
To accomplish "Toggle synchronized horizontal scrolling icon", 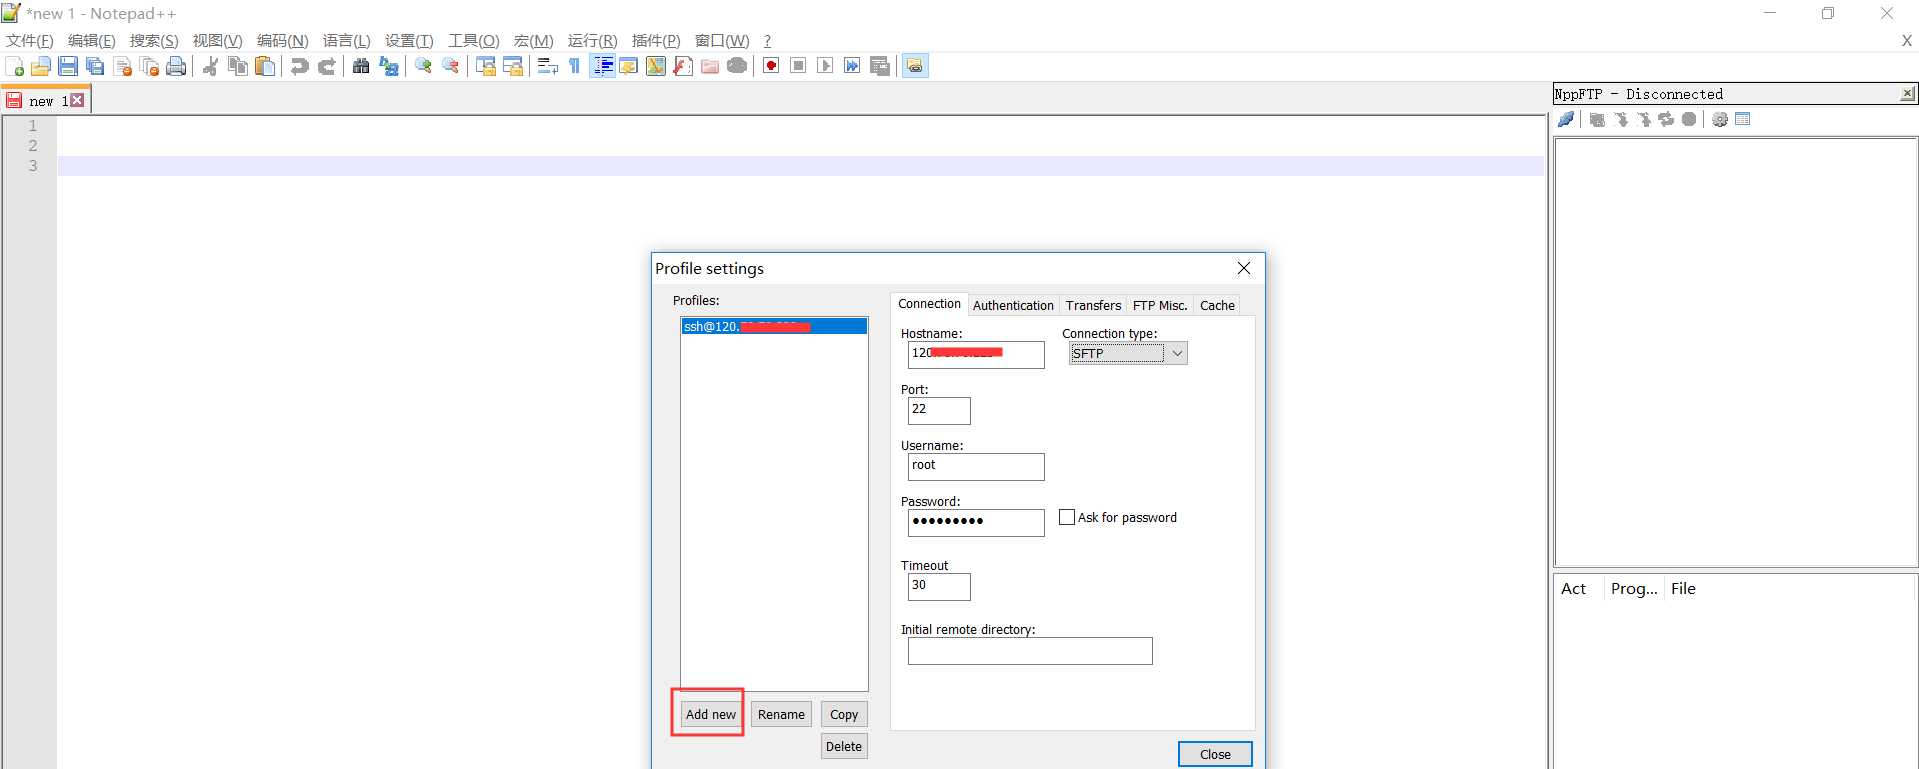I will tap(513, 66).
